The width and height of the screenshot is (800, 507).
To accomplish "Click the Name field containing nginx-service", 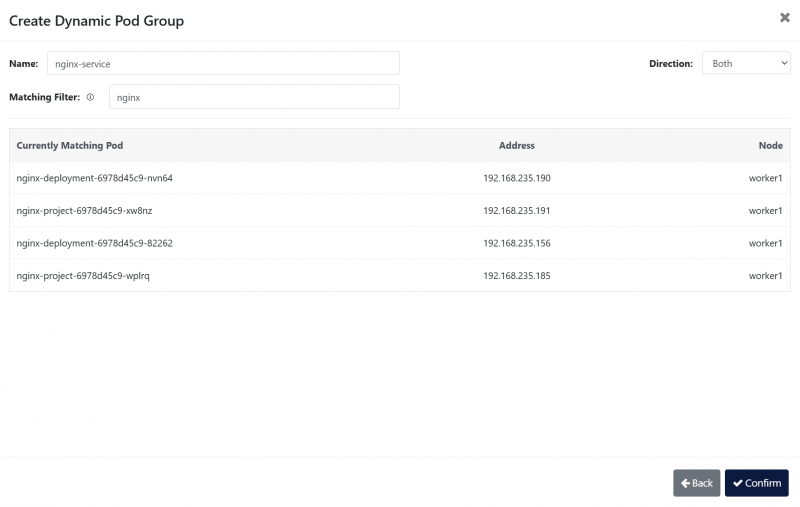I will point(223,63).
